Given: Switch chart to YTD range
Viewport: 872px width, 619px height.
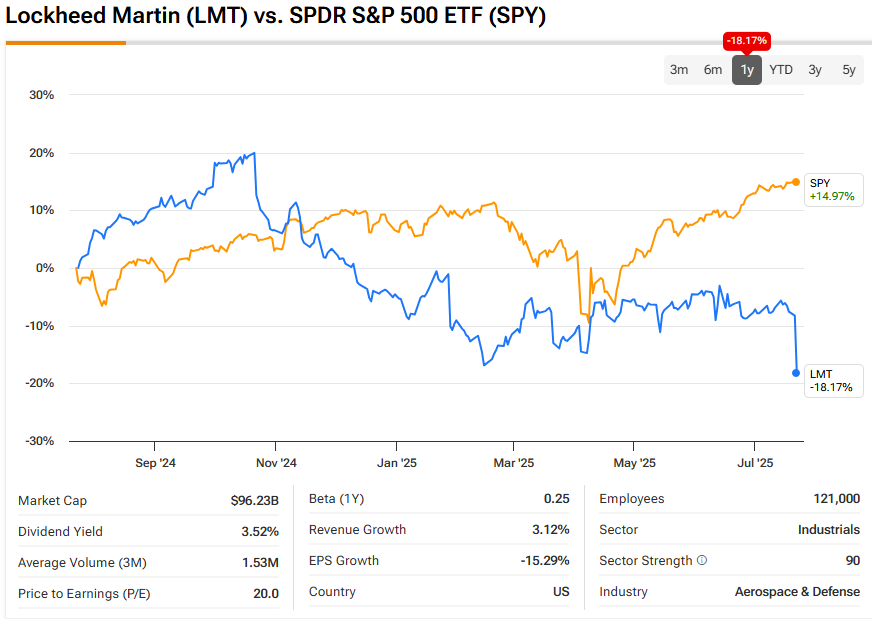Looking at the screenshot, I should [x=781, y=70].
